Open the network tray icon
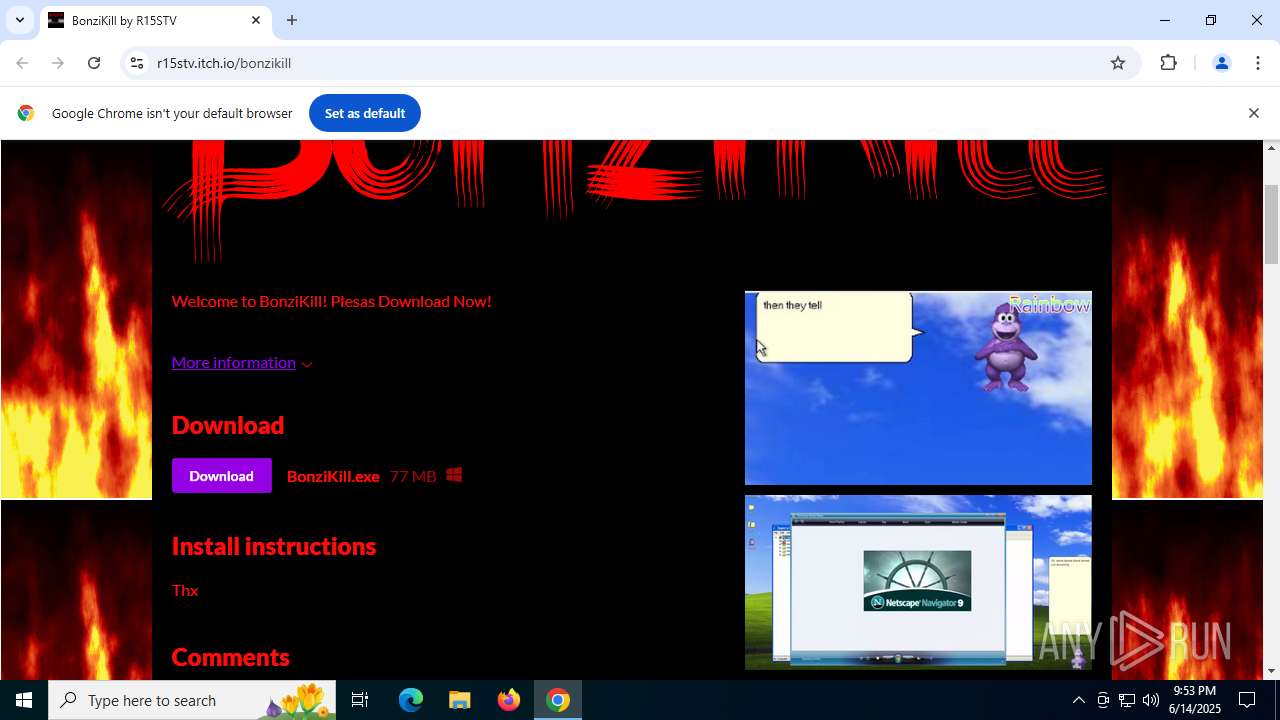Viewport: 1280px width, 720px height. pyautogui.click(x=1127, y=700)
